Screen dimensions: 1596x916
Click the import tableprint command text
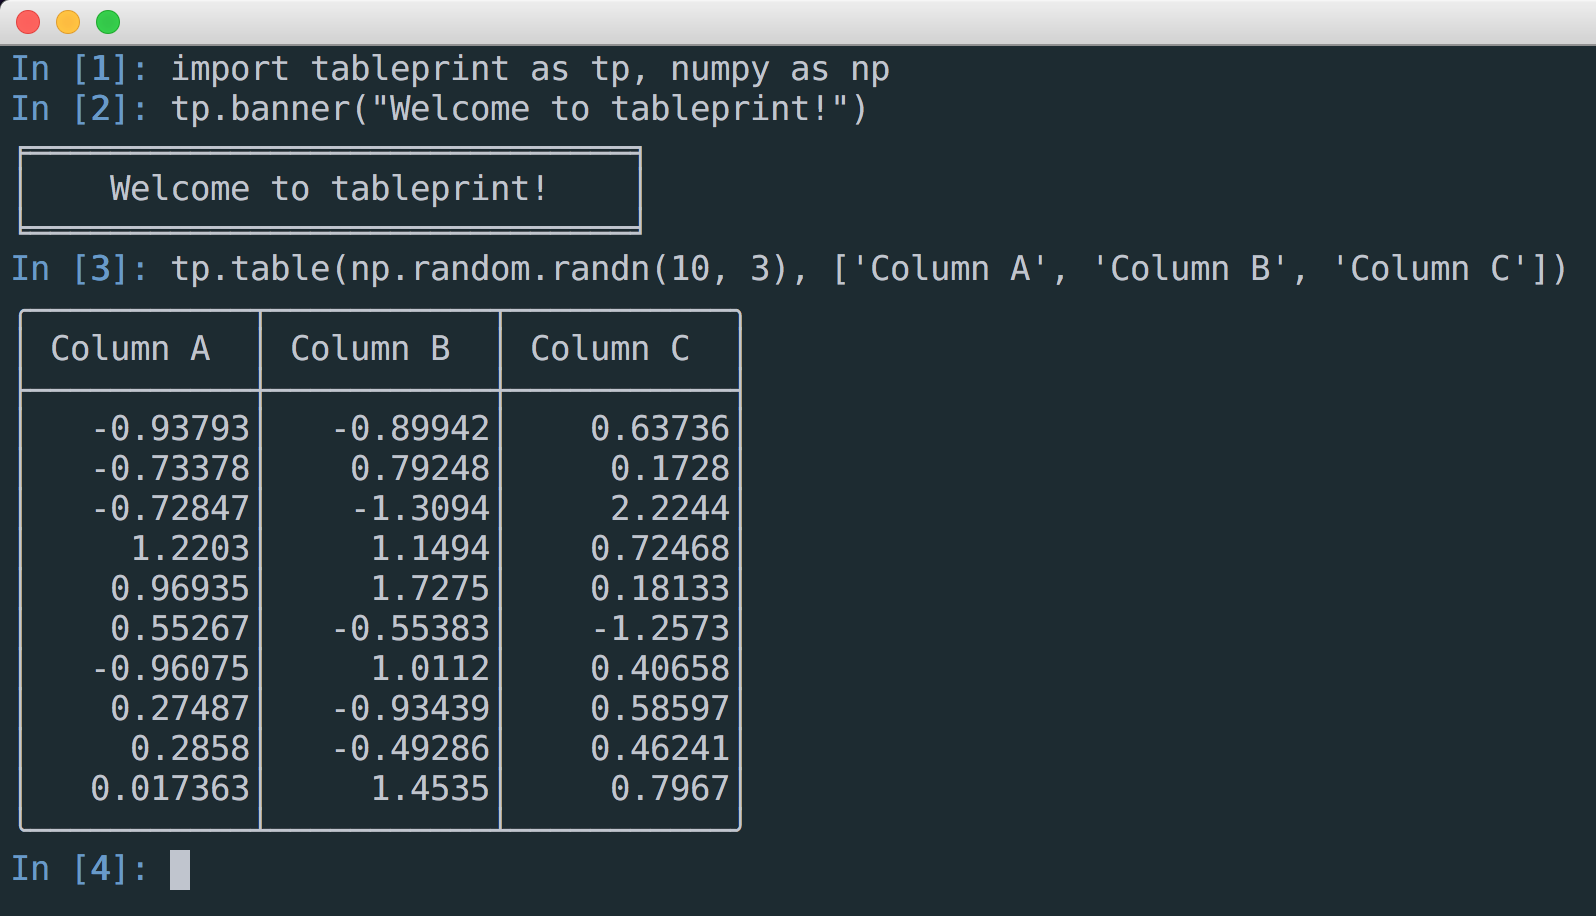[x=340, y=69]
